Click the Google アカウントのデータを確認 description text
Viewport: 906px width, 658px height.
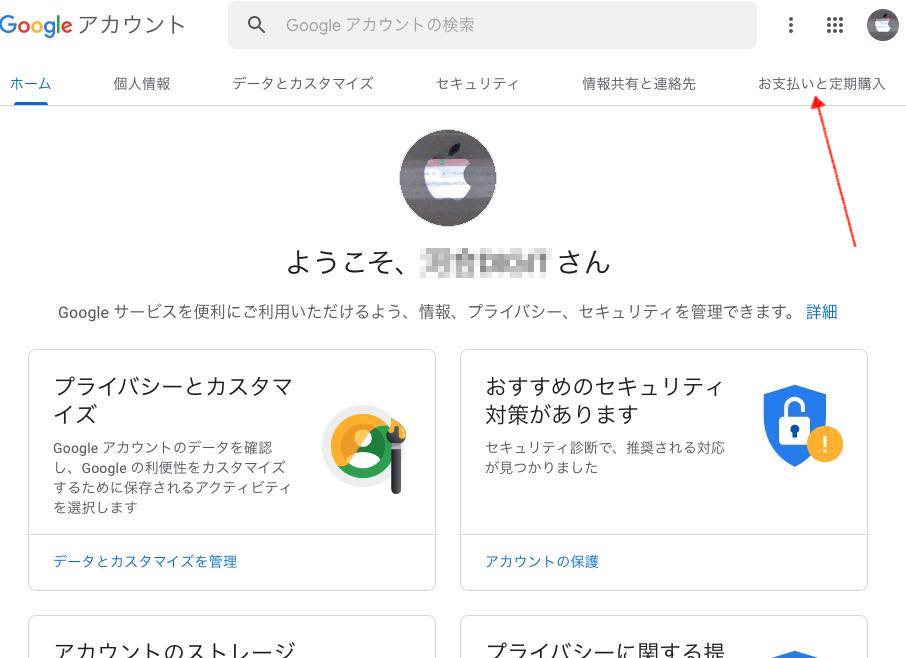[172, 477]
